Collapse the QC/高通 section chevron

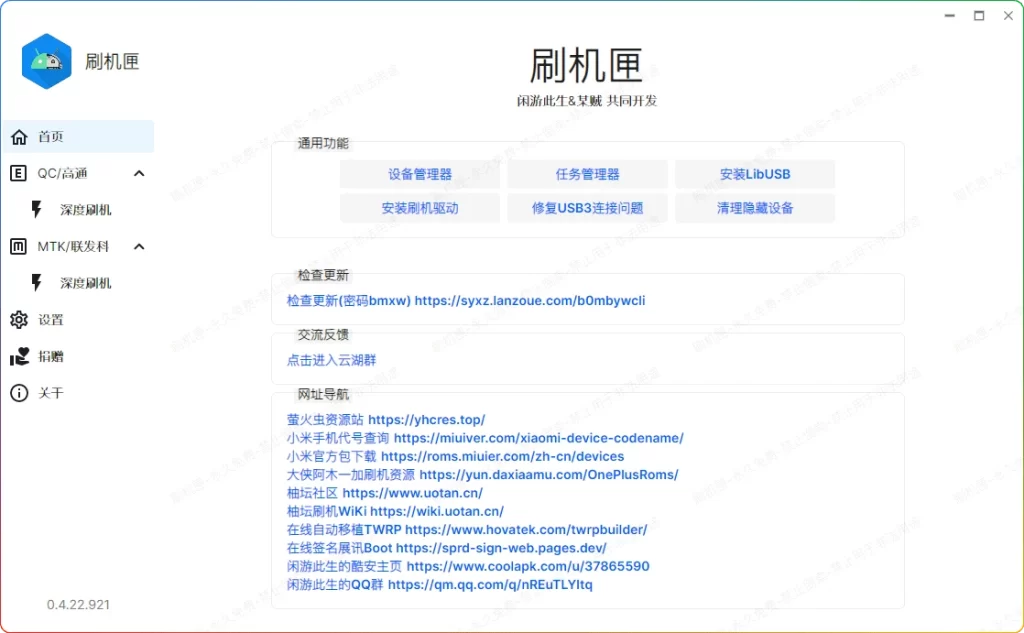click(x=139, y=173)
